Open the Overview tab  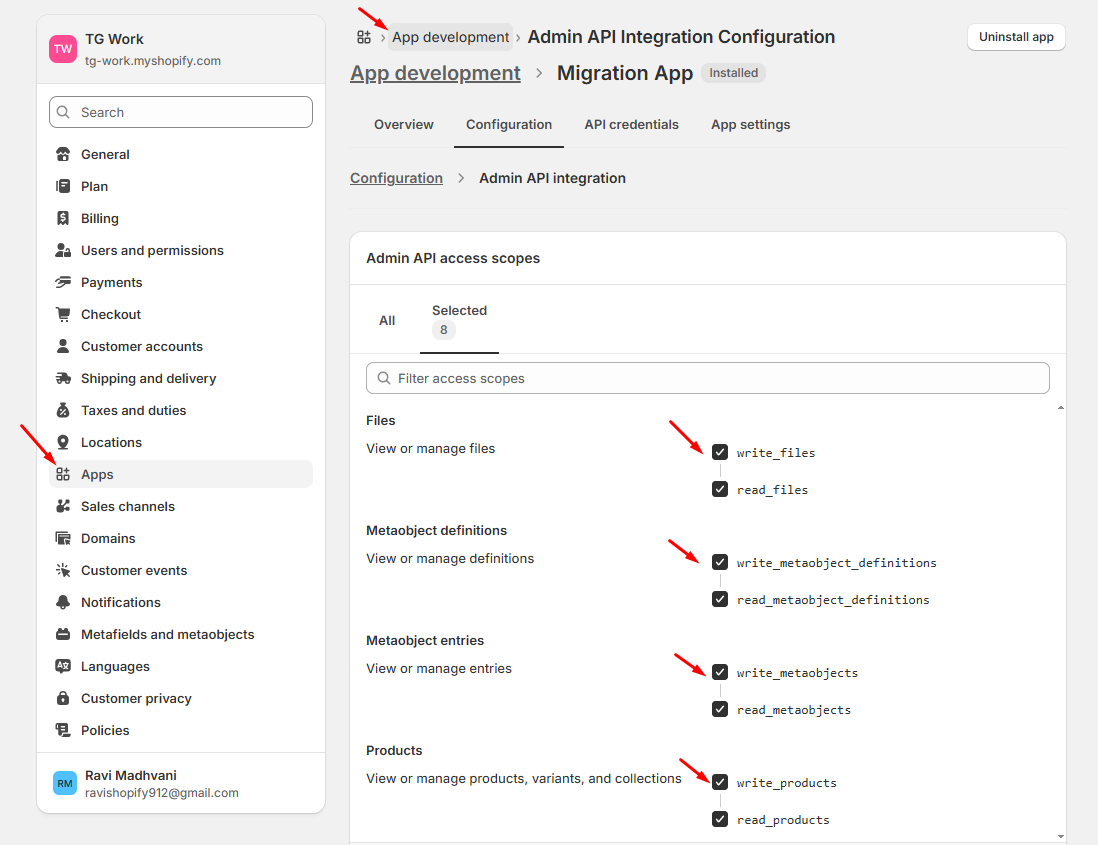pyautogui.click(x=403, y=125)
